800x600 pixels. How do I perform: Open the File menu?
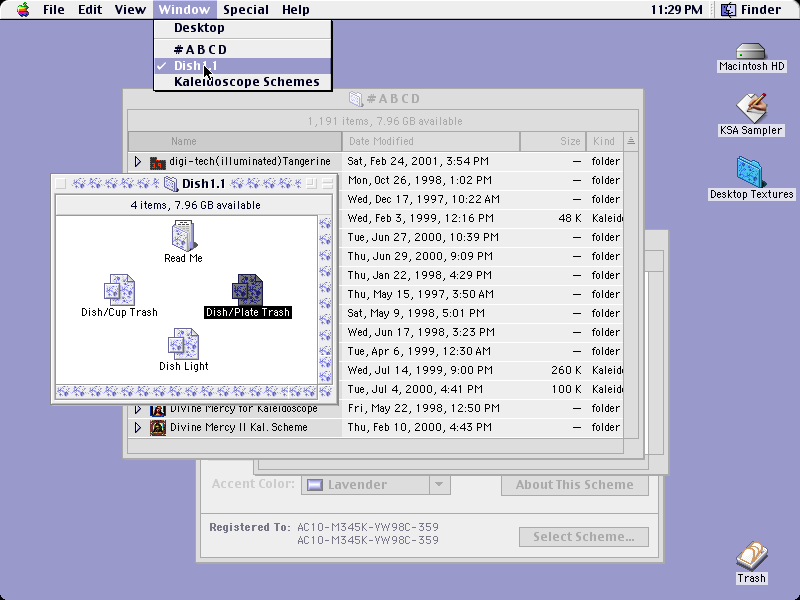[x=54, y=10]
